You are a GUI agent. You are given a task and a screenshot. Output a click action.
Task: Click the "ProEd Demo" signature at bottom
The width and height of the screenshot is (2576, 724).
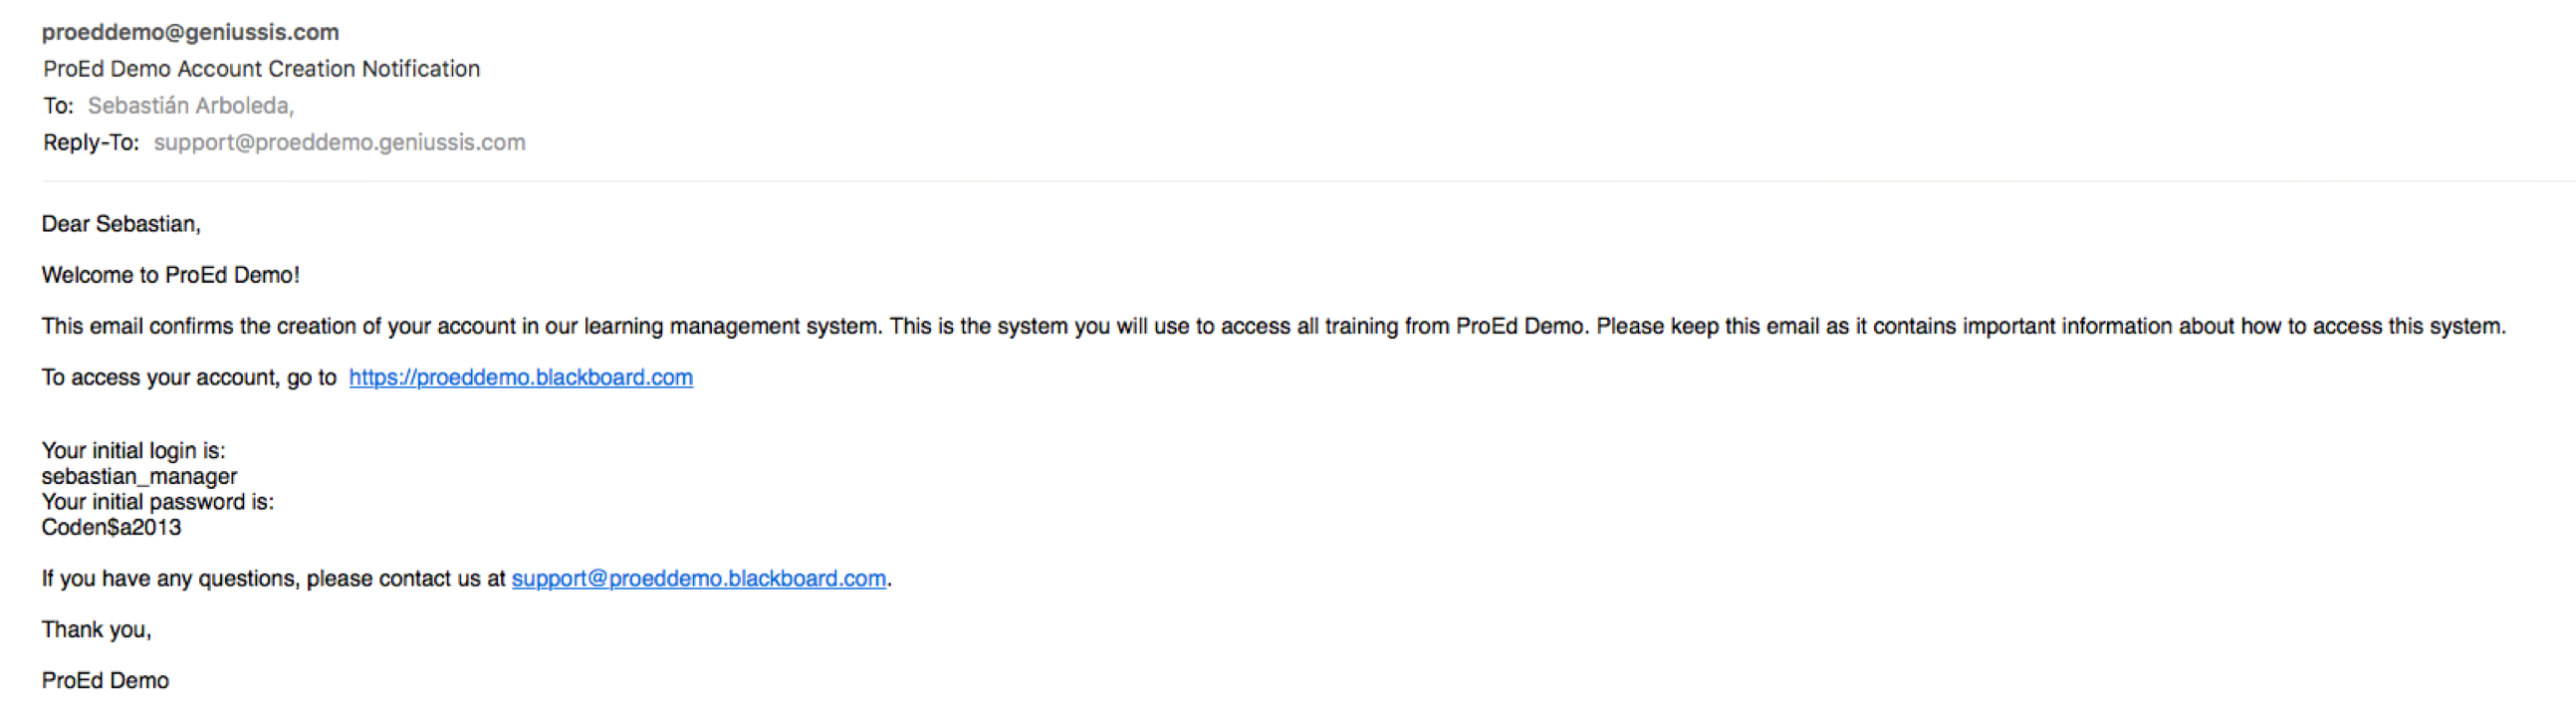click(x=105, y=681)
